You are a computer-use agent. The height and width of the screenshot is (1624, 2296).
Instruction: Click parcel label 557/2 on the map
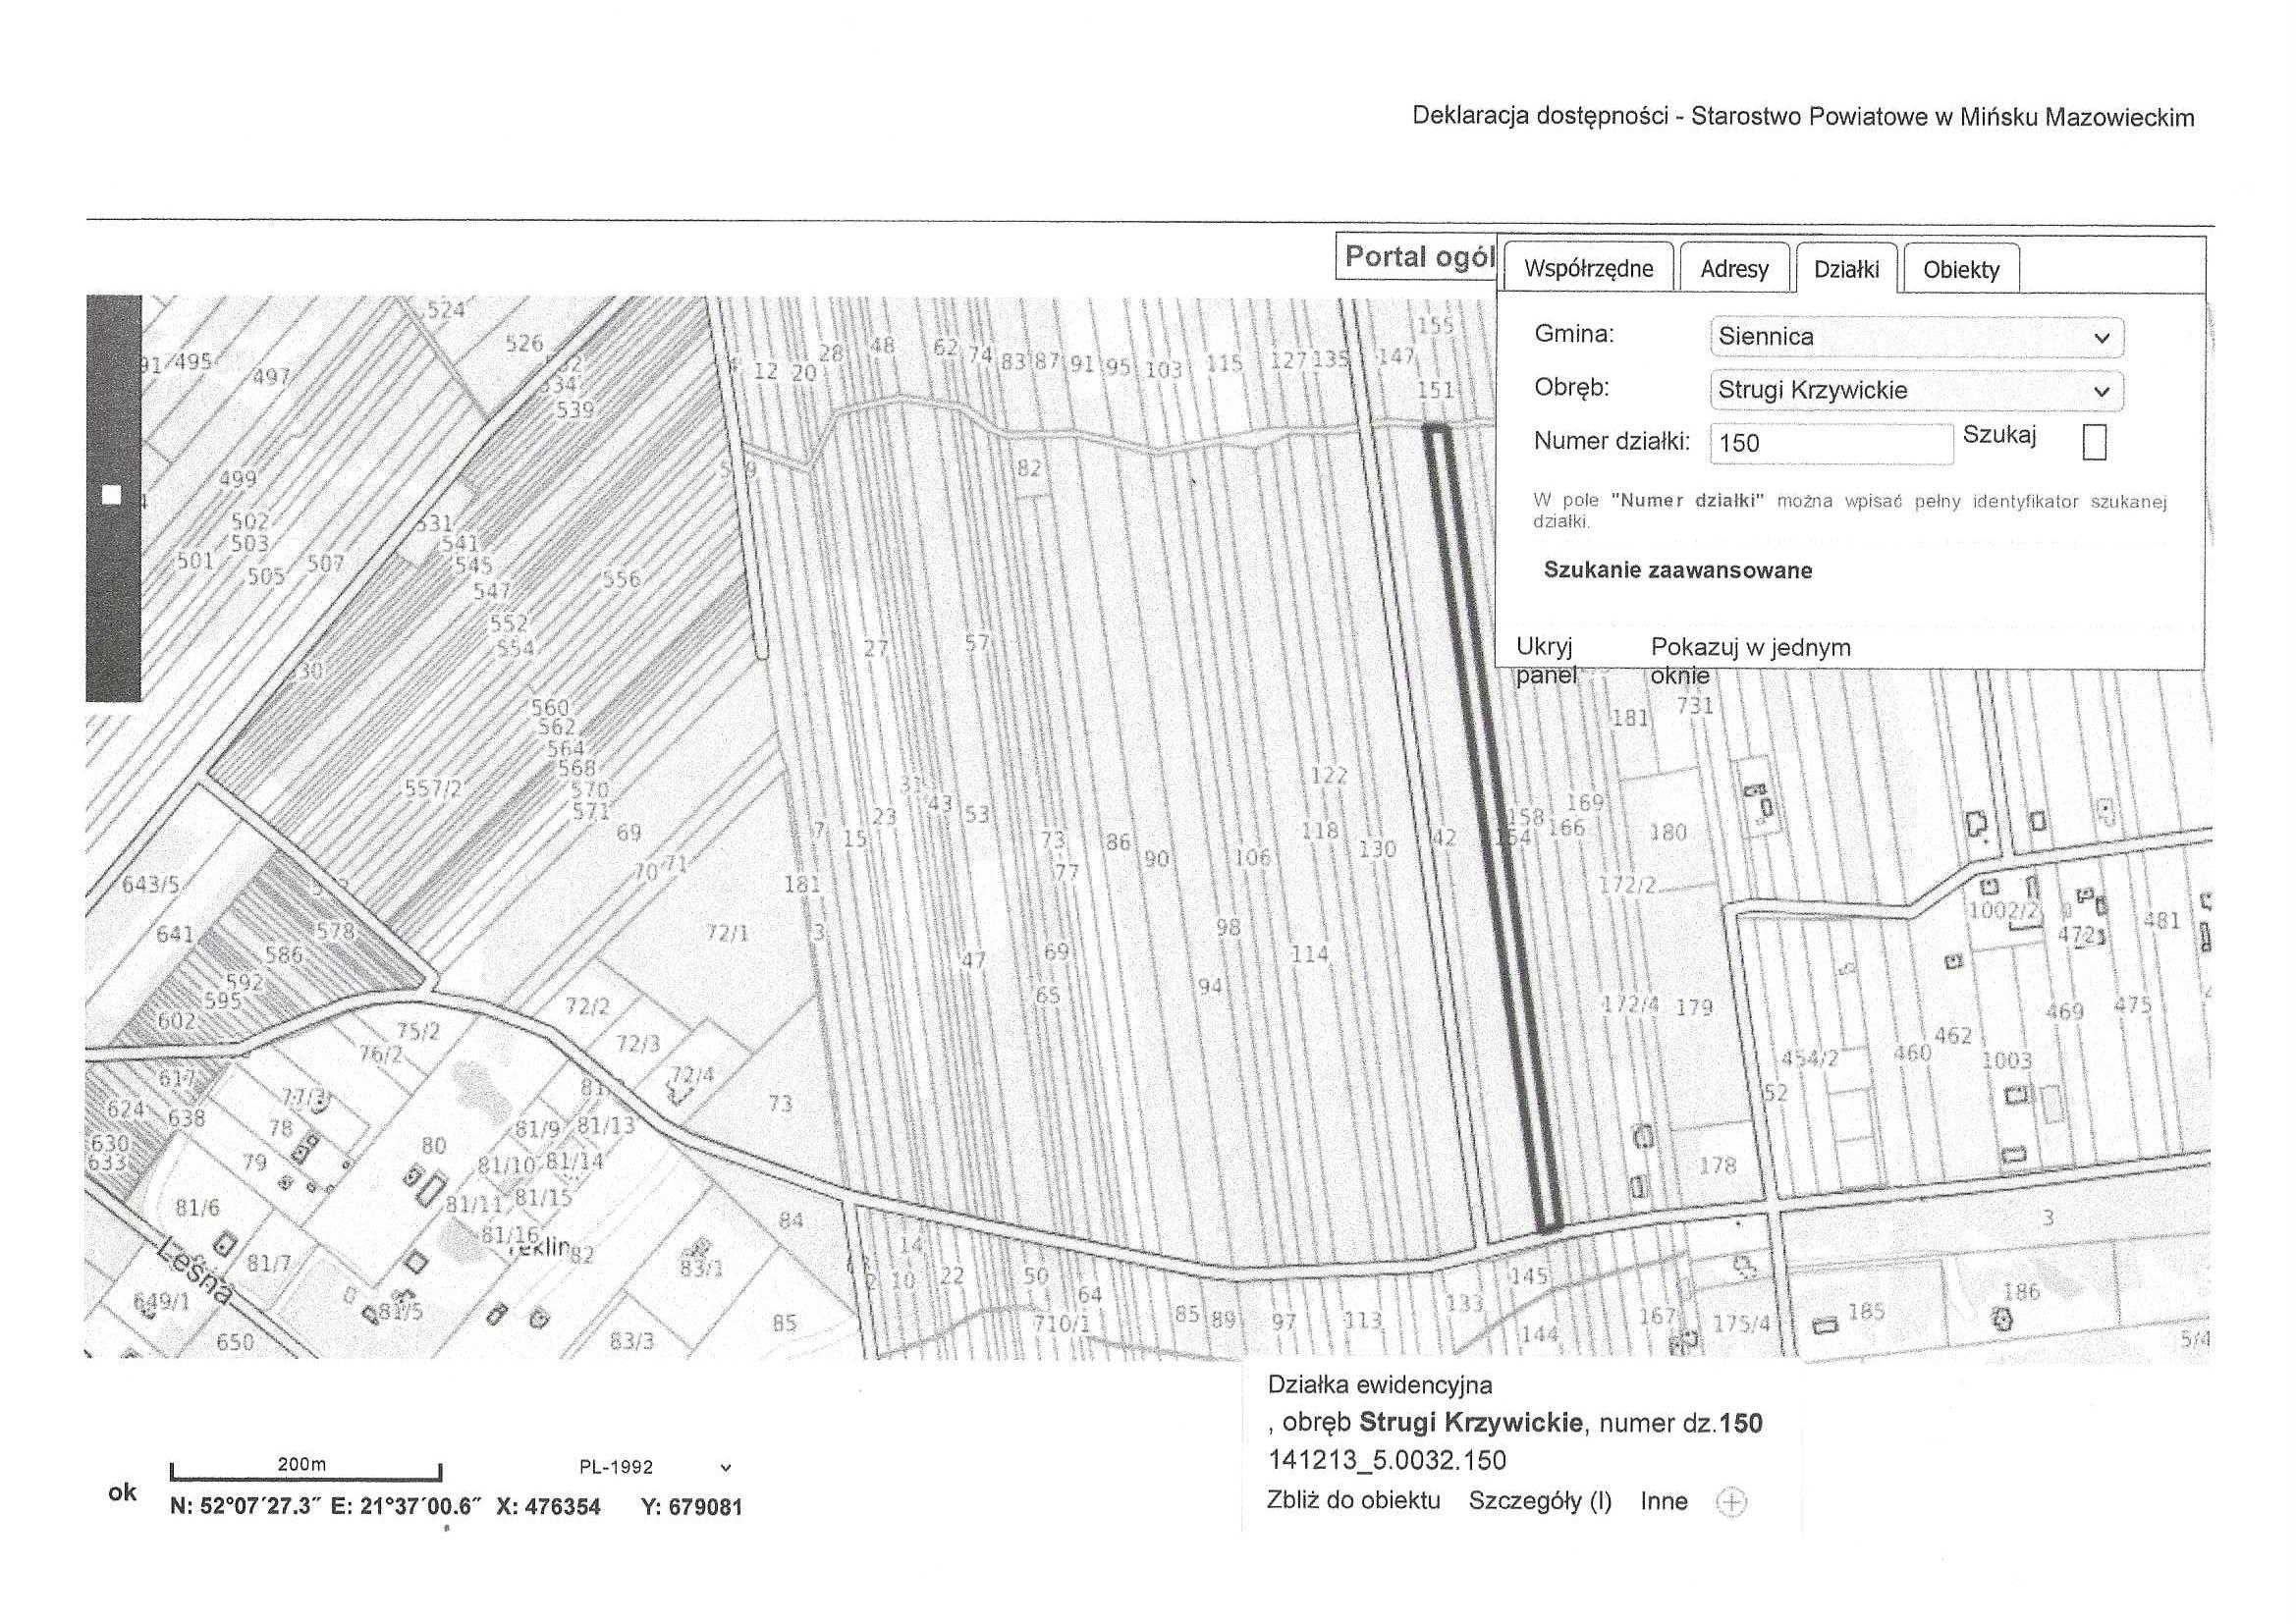pyautogui.click(x=433, y=789)
